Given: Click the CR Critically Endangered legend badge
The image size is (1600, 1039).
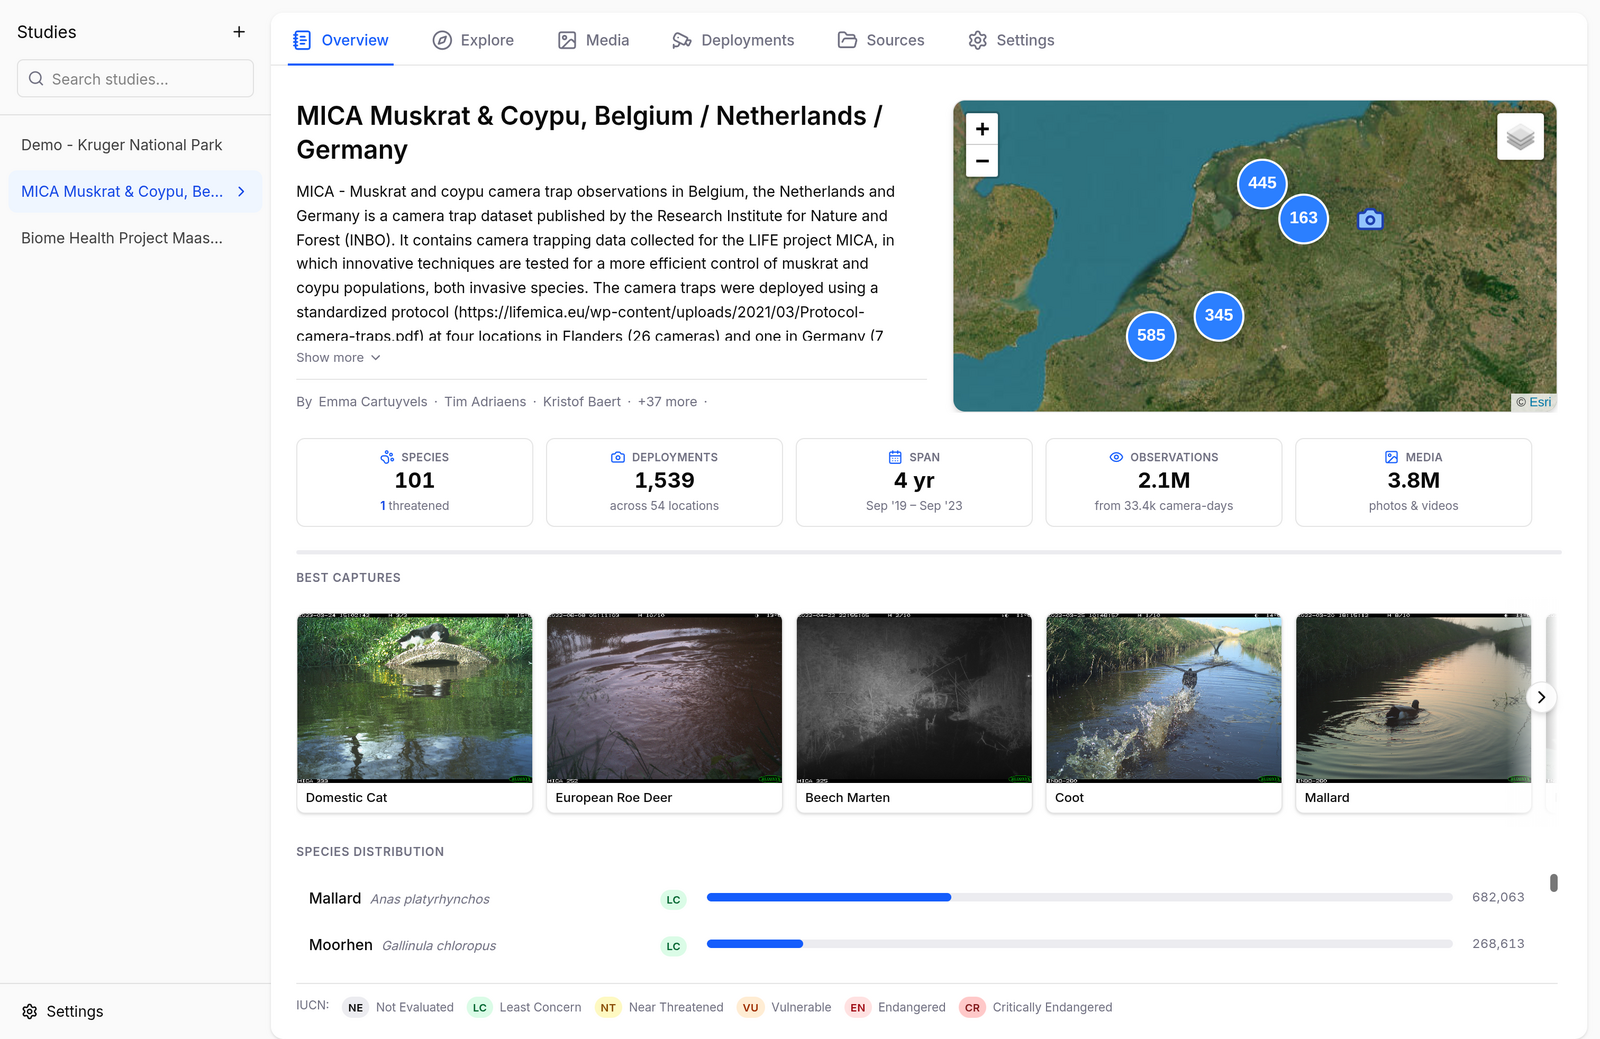Looking at the screenshot, I should [972, 1008].
